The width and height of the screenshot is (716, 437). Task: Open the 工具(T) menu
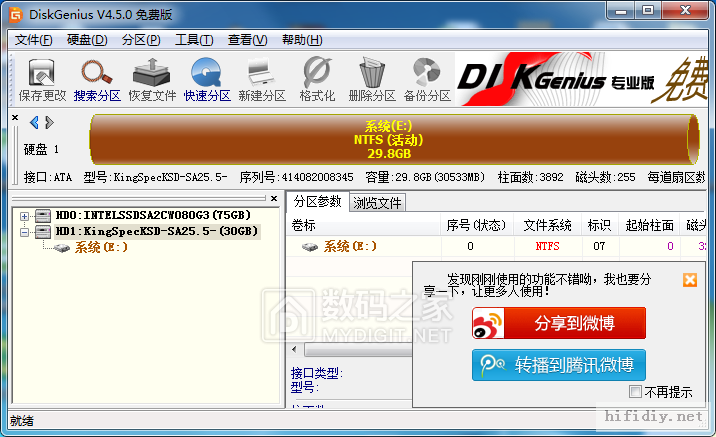(194, 40)
